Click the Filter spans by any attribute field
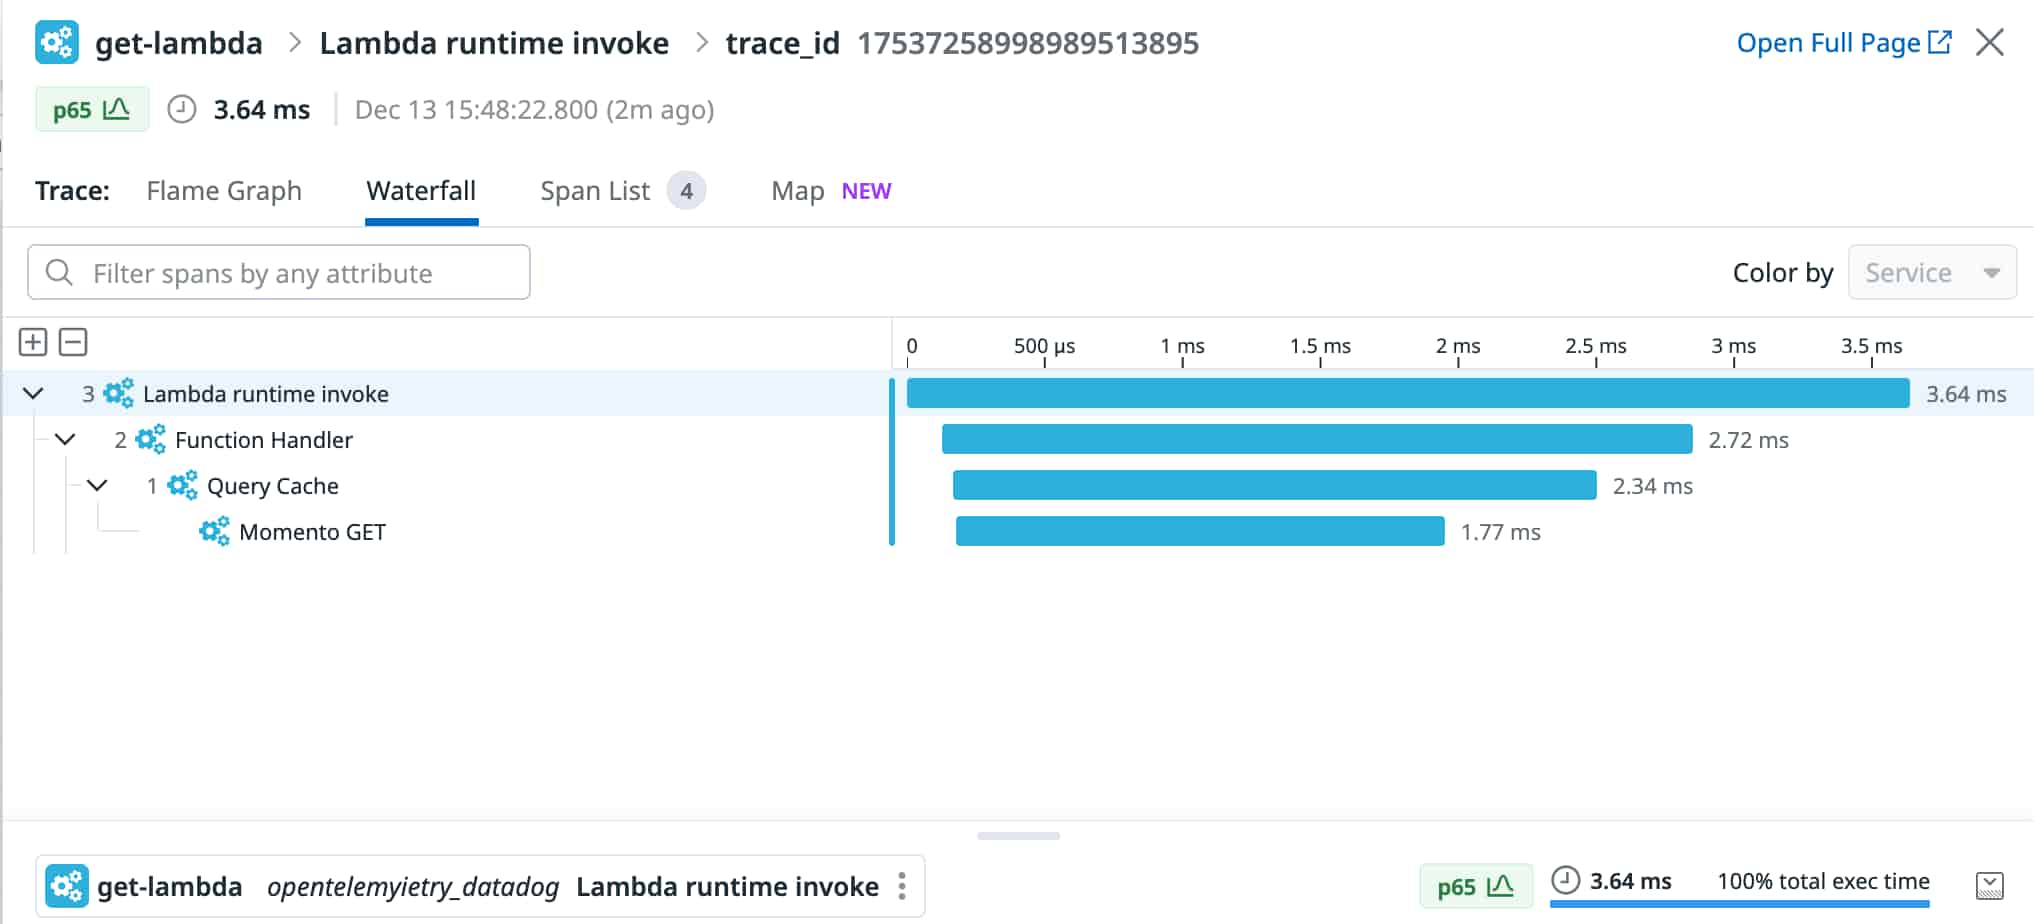This screenshot has width=2034, height=924. (279, 273)
